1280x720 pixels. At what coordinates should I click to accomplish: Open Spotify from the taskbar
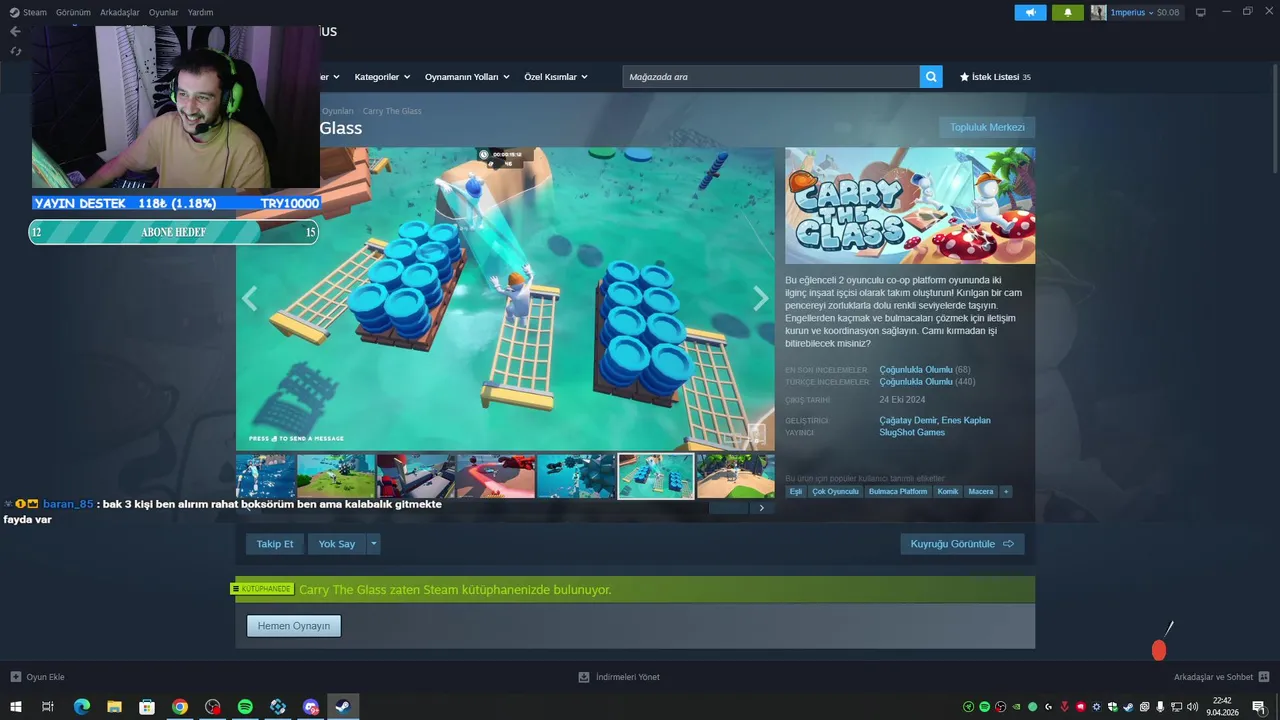click(245, 707)
